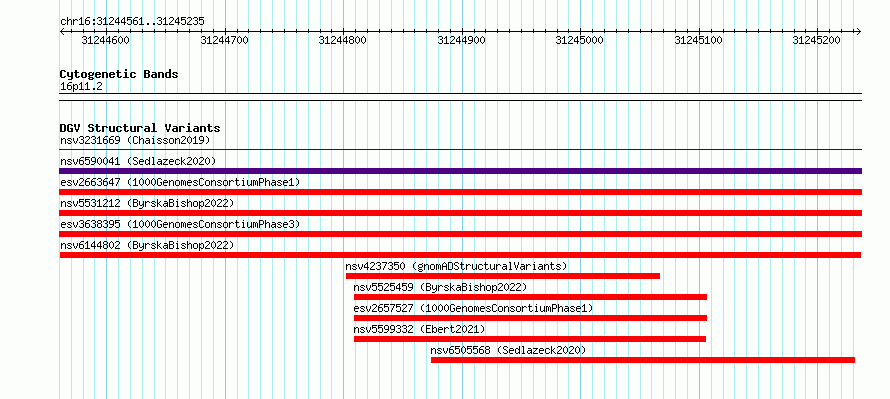
Task: Click the 31244800 ruler position label
Action: click(343, 40)
